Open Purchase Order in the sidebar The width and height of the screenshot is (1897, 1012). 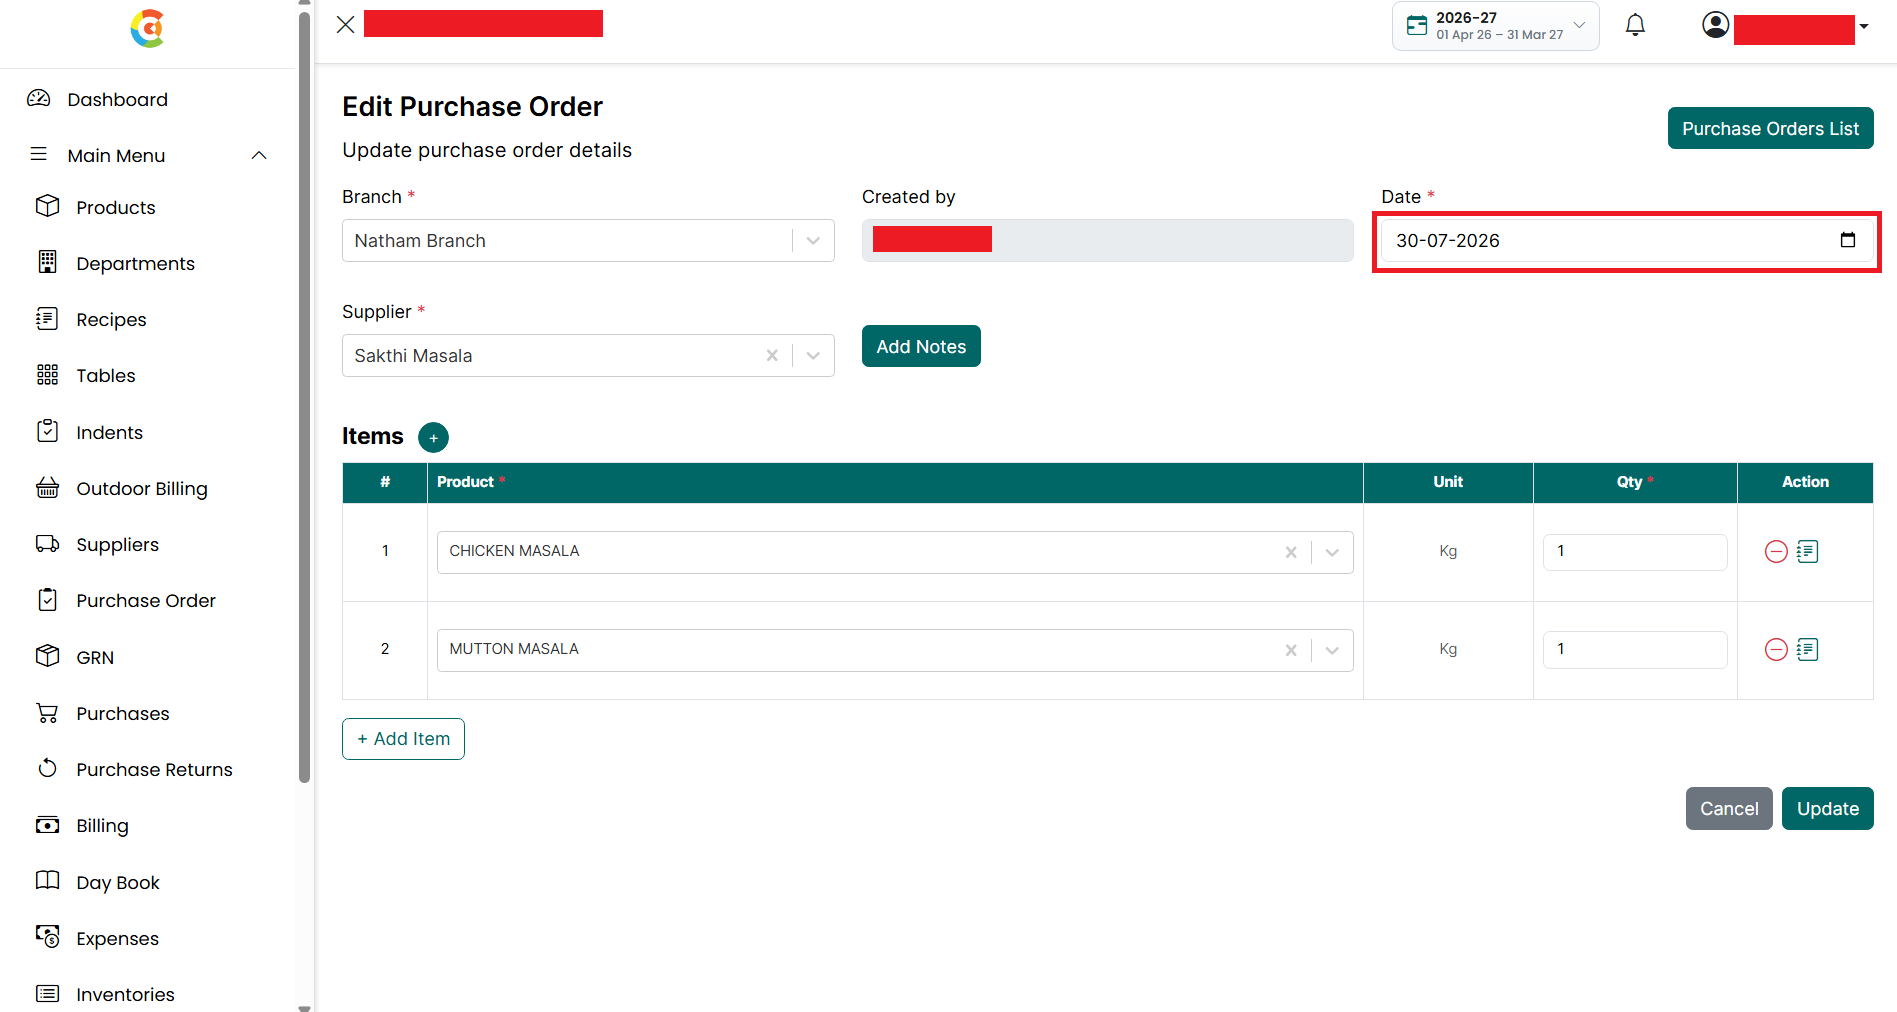pyautogui.click(x=145, y=600)
